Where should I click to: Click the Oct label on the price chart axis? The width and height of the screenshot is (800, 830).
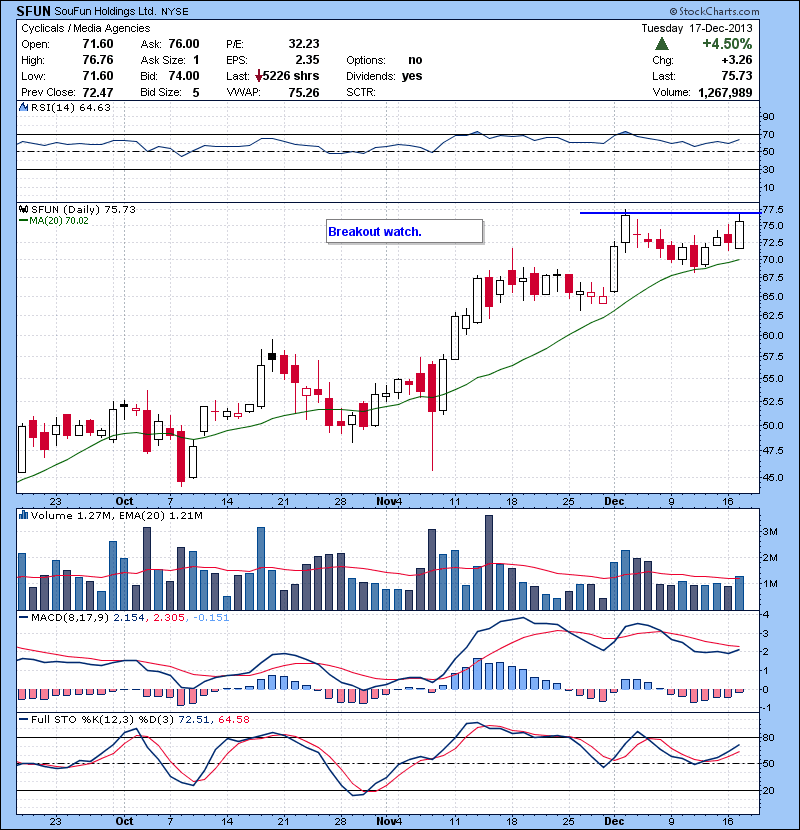(124, 501)
